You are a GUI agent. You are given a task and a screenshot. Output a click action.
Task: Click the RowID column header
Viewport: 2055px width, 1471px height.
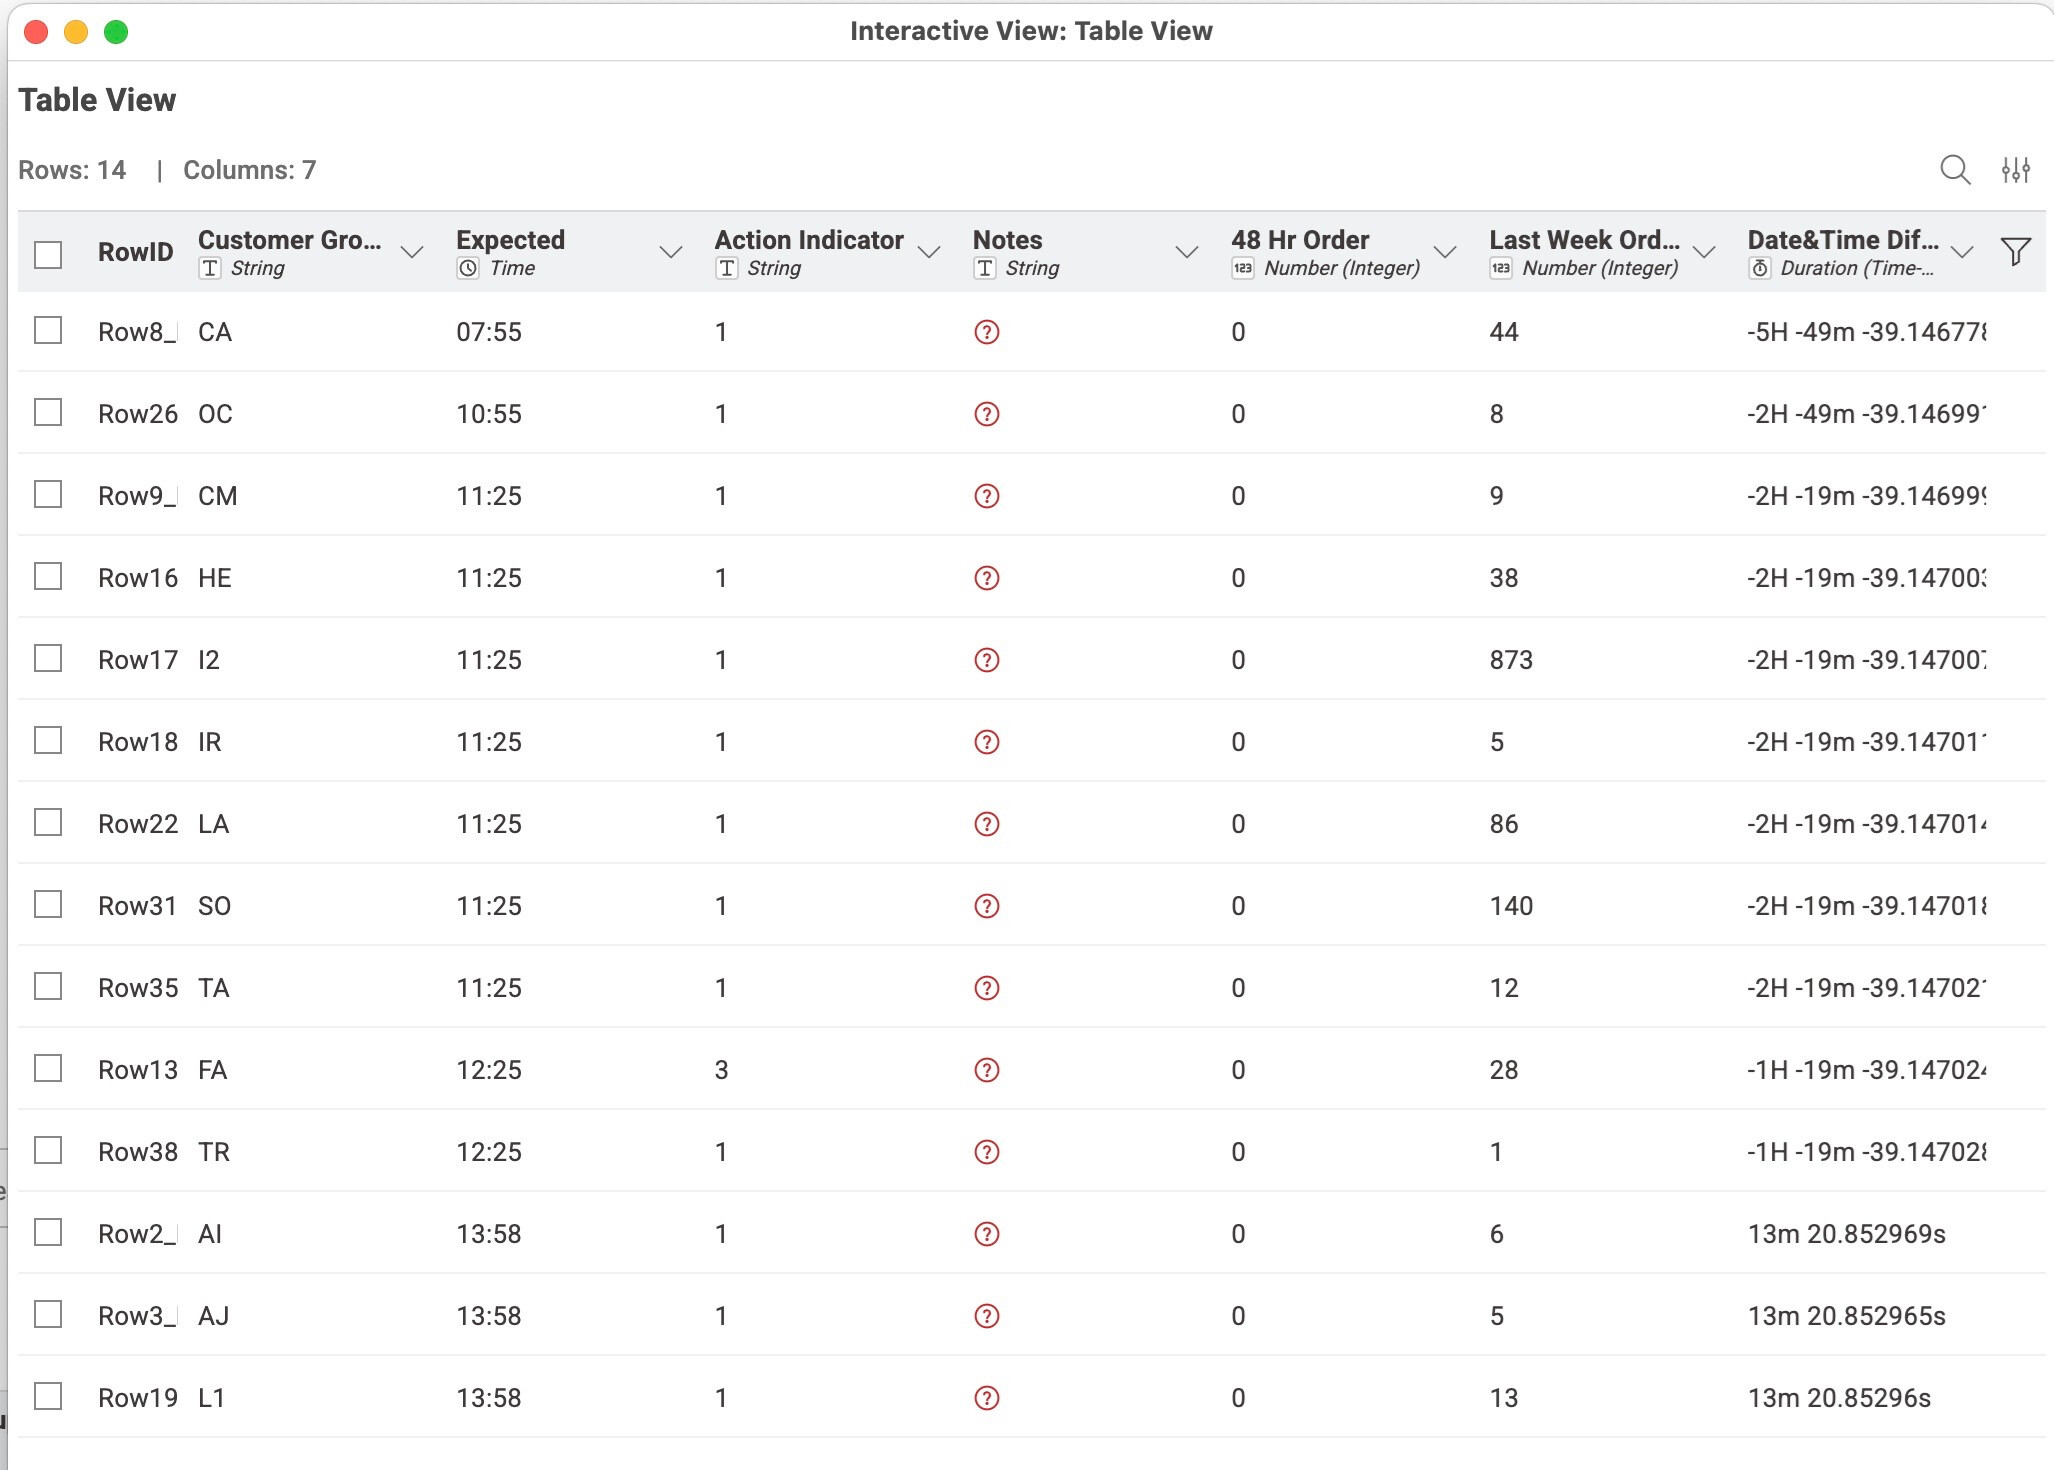pyautogui.click(x=135, y=252)
